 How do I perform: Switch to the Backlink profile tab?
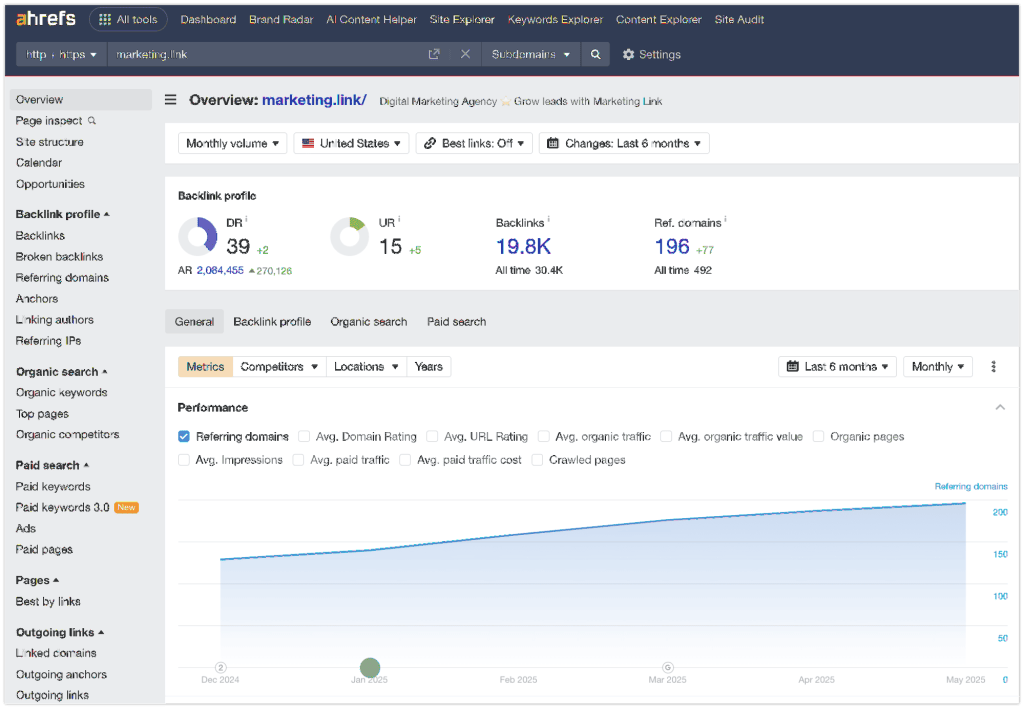272,322
